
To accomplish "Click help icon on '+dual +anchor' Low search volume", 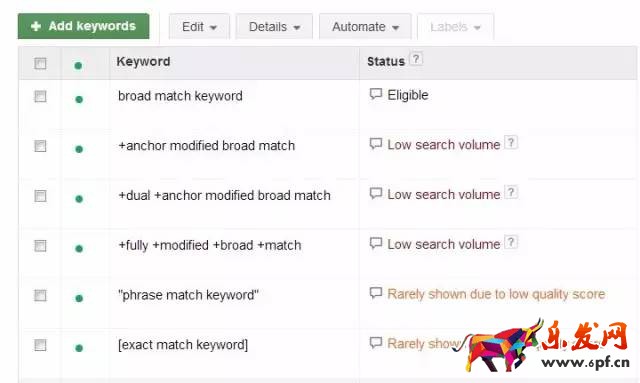I will [511, 192].
